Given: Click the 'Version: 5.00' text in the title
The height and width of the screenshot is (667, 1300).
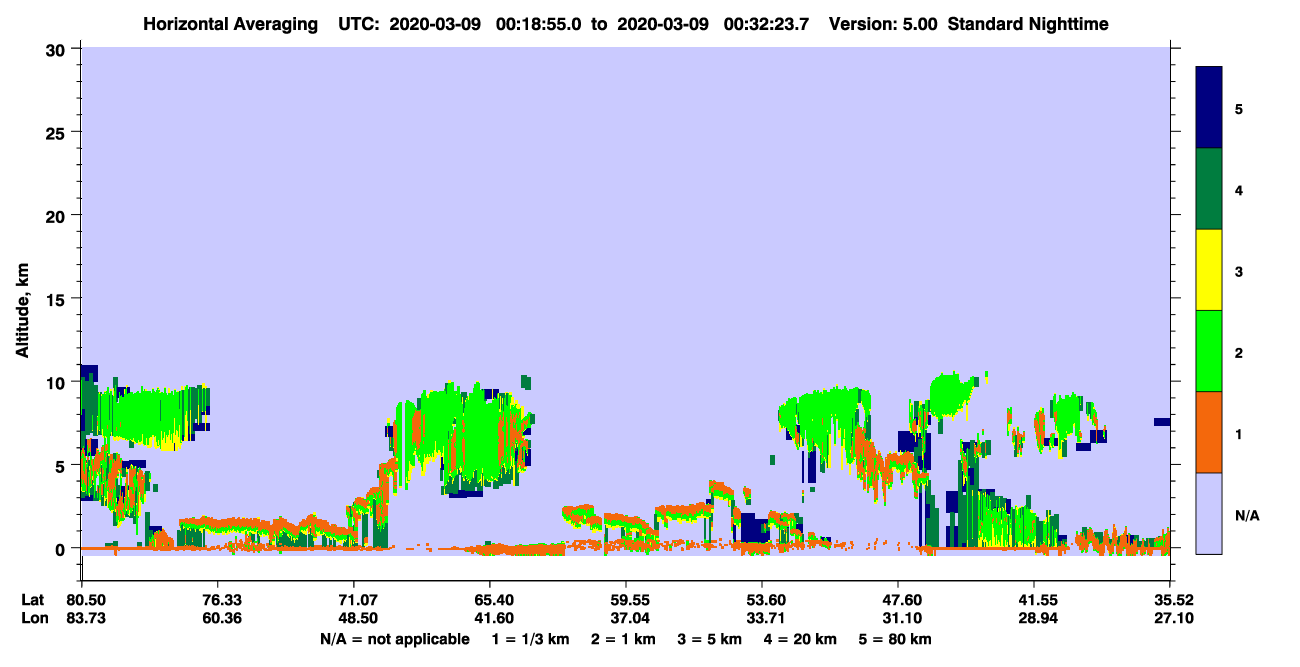Looking at the screenshot, I should tap(883, 24).
